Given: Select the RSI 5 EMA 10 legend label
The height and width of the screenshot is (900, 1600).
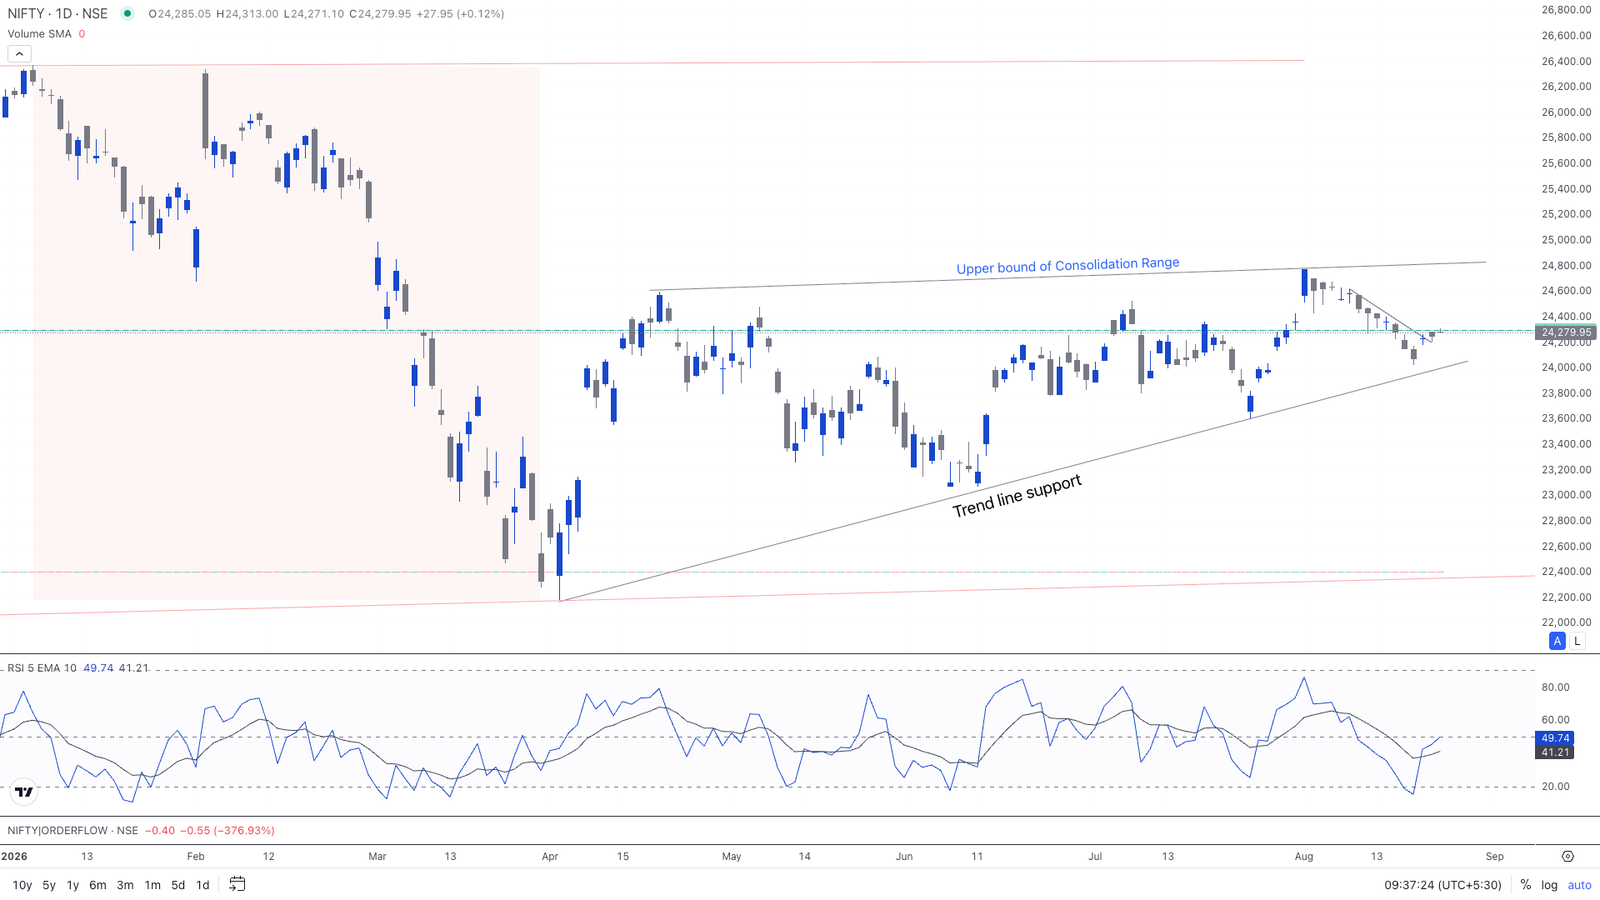Looking at the screenshot, I should click(42, 668).
